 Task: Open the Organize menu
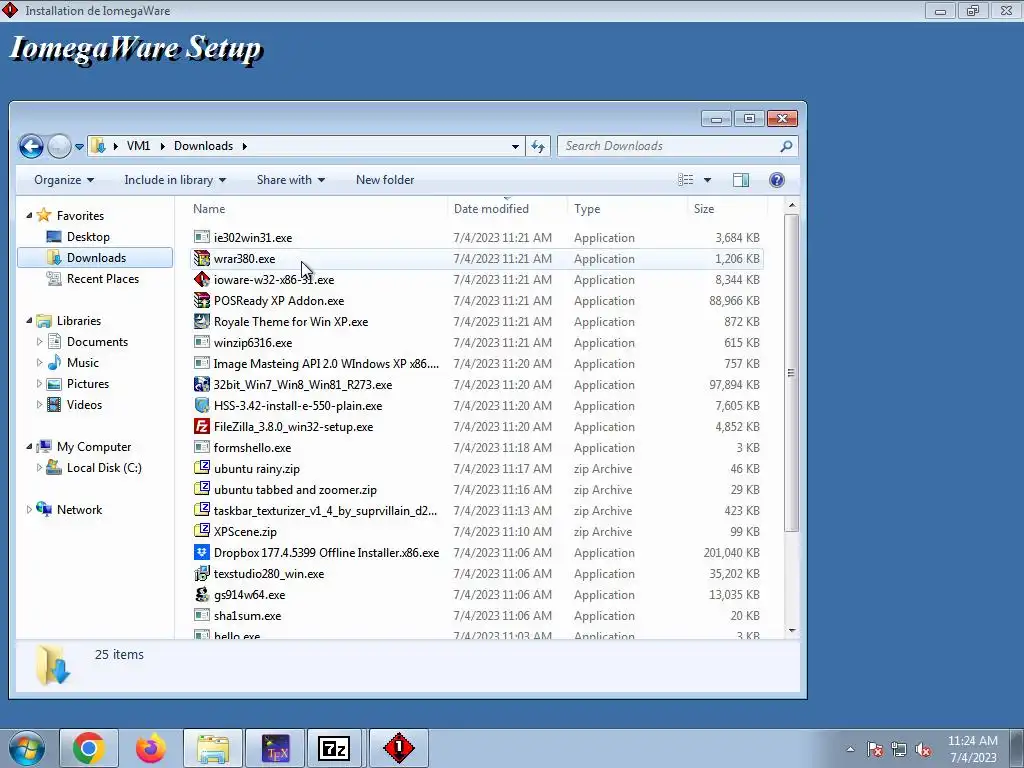[x=64, y=180]
